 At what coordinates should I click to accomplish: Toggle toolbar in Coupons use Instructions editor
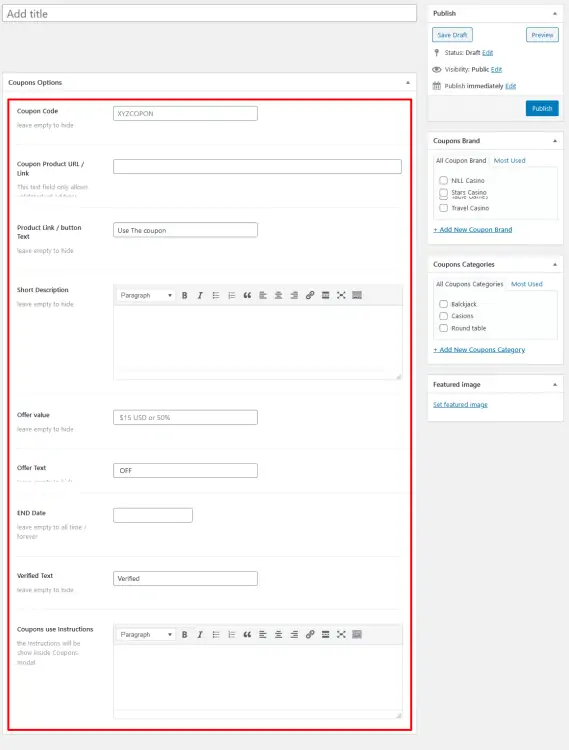(x=357, y=634)
